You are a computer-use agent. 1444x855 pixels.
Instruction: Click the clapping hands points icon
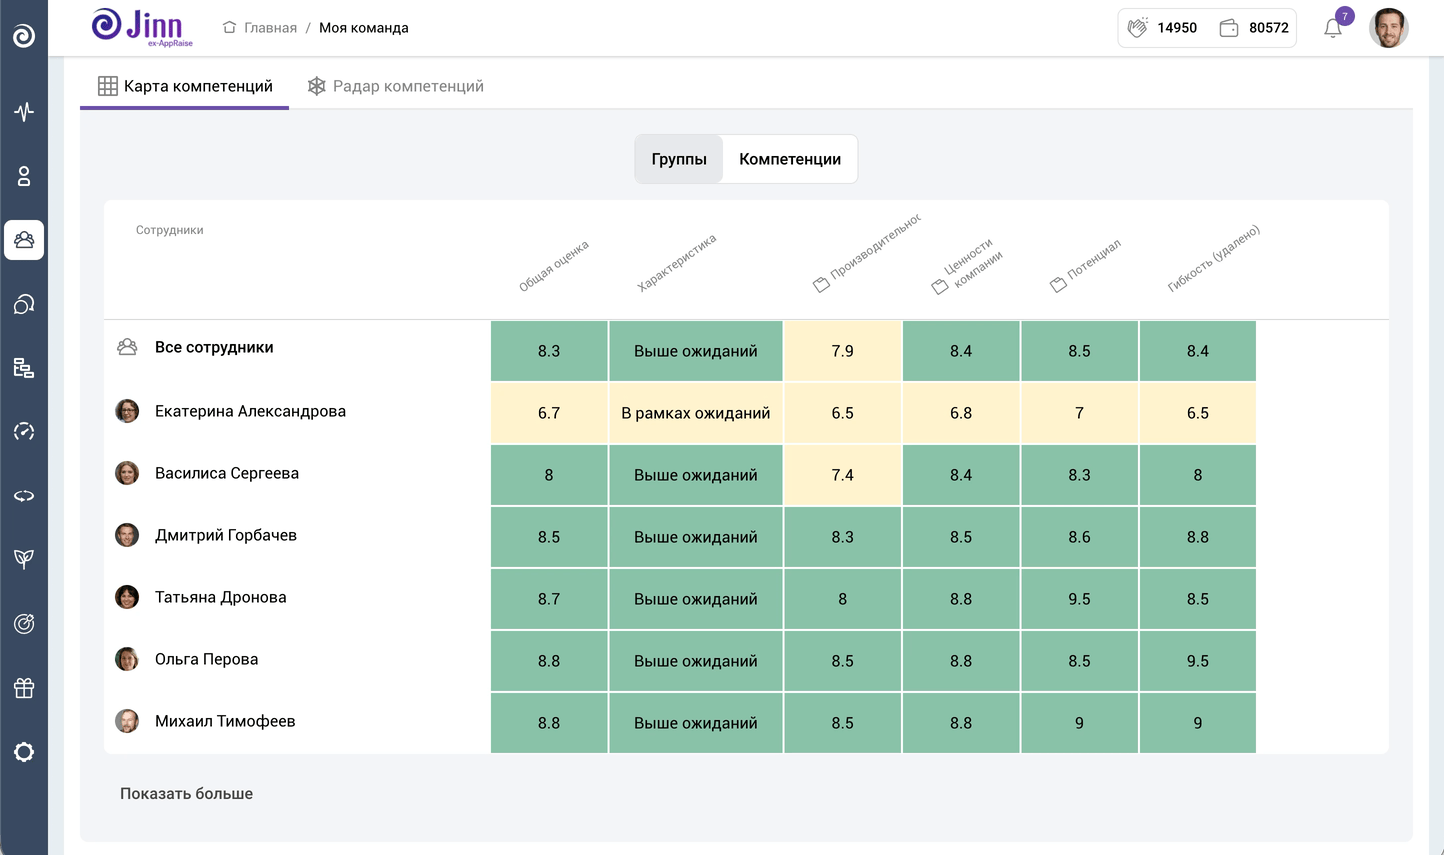(x=1137, y=28)
